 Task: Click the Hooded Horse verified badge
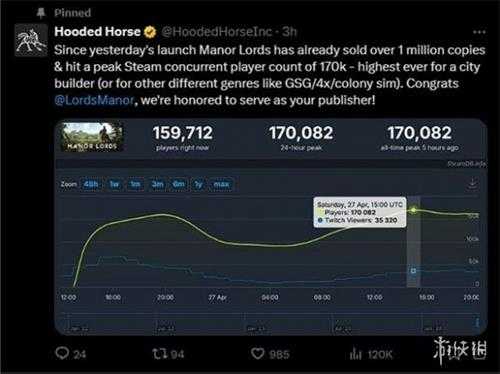[150, 32]
